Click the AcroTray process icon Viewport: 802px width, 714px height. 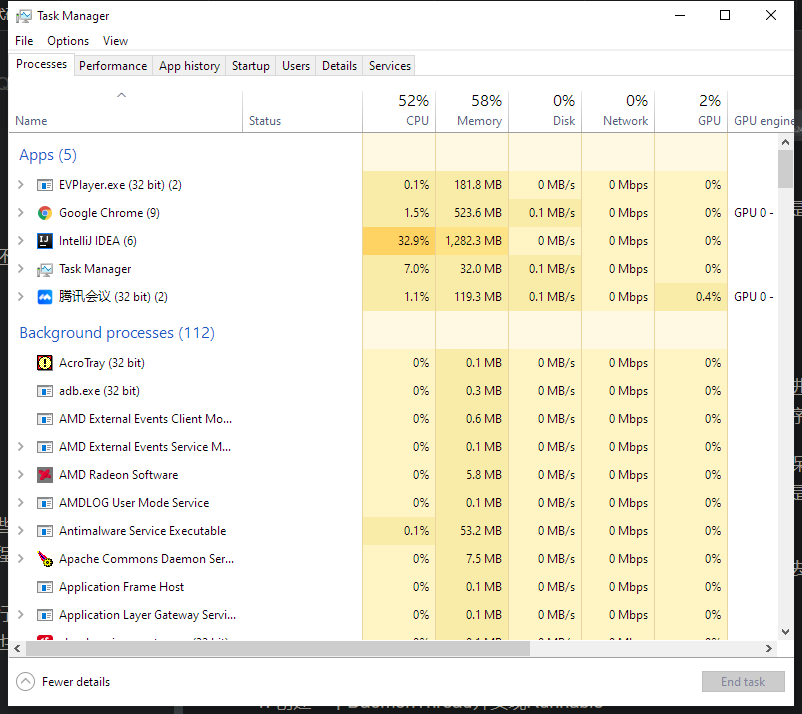click(44, 363)
